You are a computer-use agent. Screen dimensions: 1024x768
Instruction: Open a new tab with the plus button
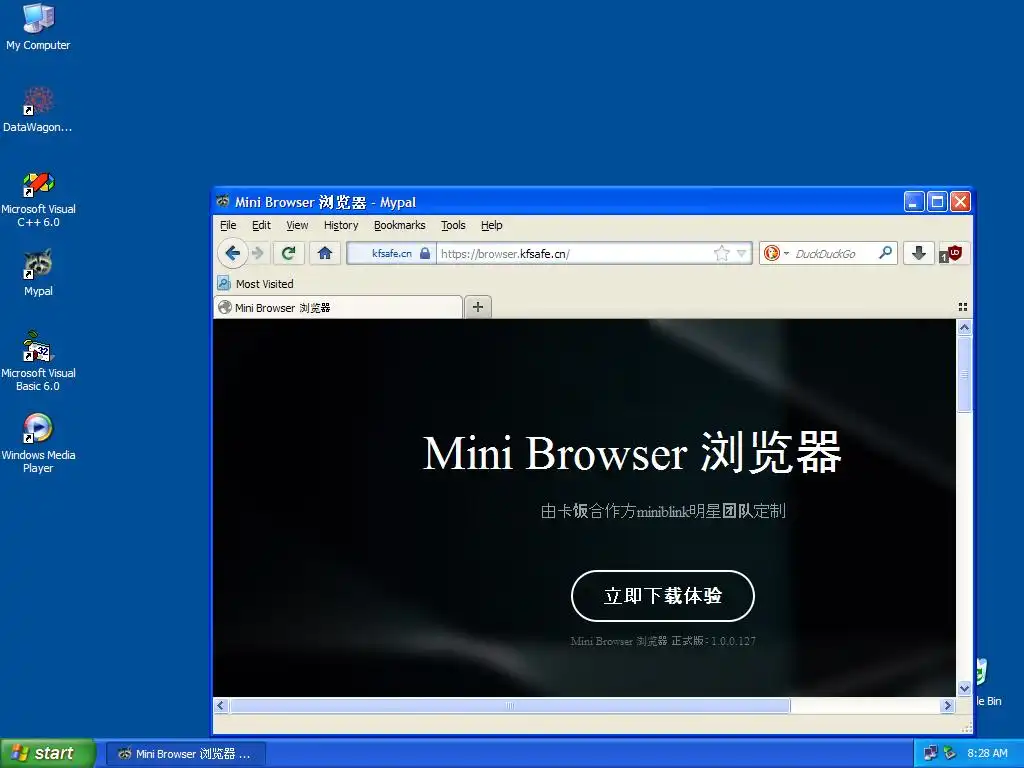pos(478,307)
